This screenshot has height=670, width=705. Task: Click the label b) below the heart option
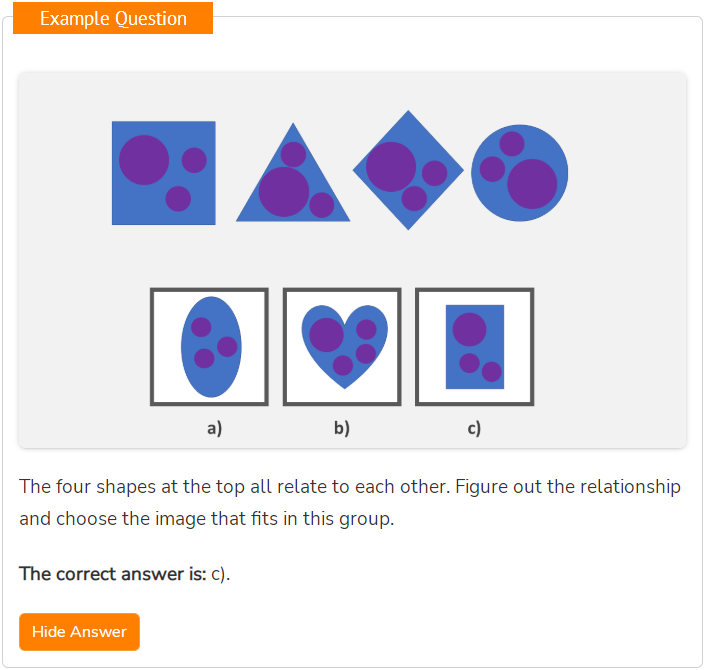(342, 428)
